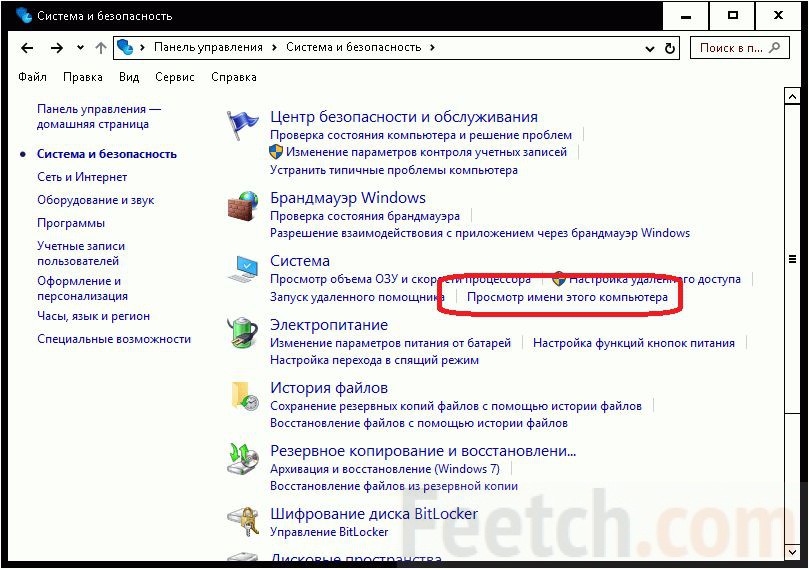Open Электропитание heading link
The width and height of the screenshot is (809, 569).
pyautogui.click(x=329, y=324)
